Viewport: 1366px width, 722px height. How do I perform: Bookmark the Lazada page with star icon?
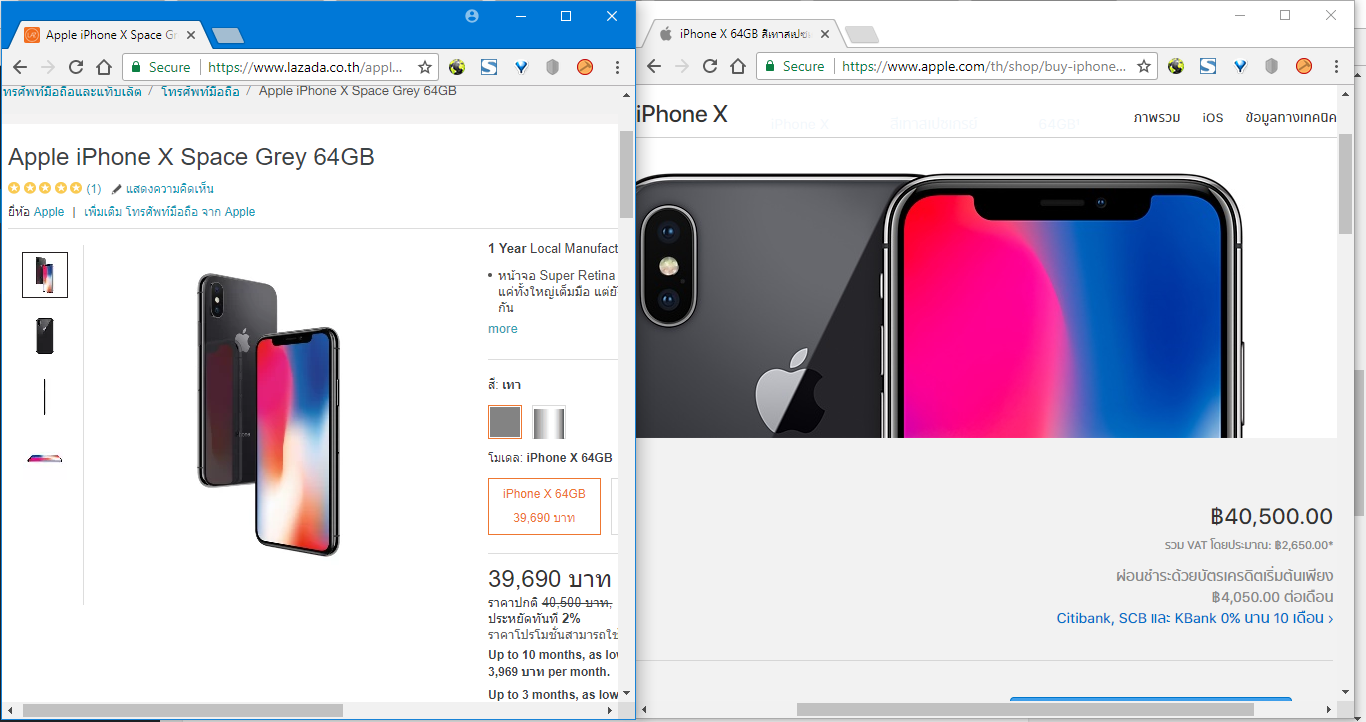pyautogui.click(x=425, y=67)
